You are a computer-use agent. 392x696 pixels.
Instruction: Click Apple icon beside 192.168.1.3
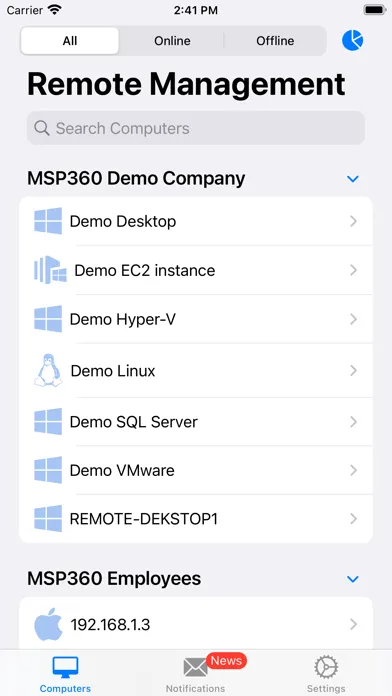pos(48,624)
